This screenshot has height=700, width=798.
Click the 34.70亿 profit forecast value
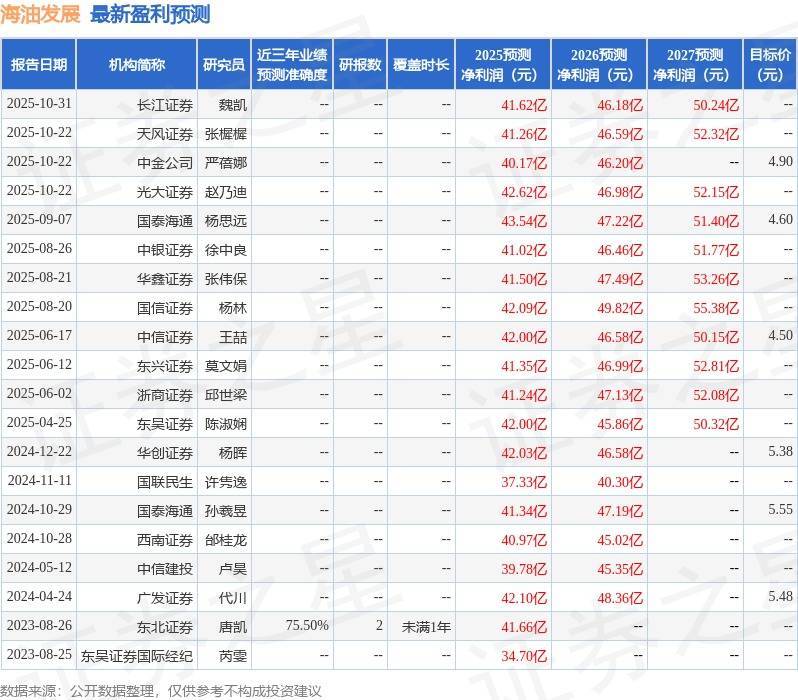pyautogui.click(x=524, y=657)
